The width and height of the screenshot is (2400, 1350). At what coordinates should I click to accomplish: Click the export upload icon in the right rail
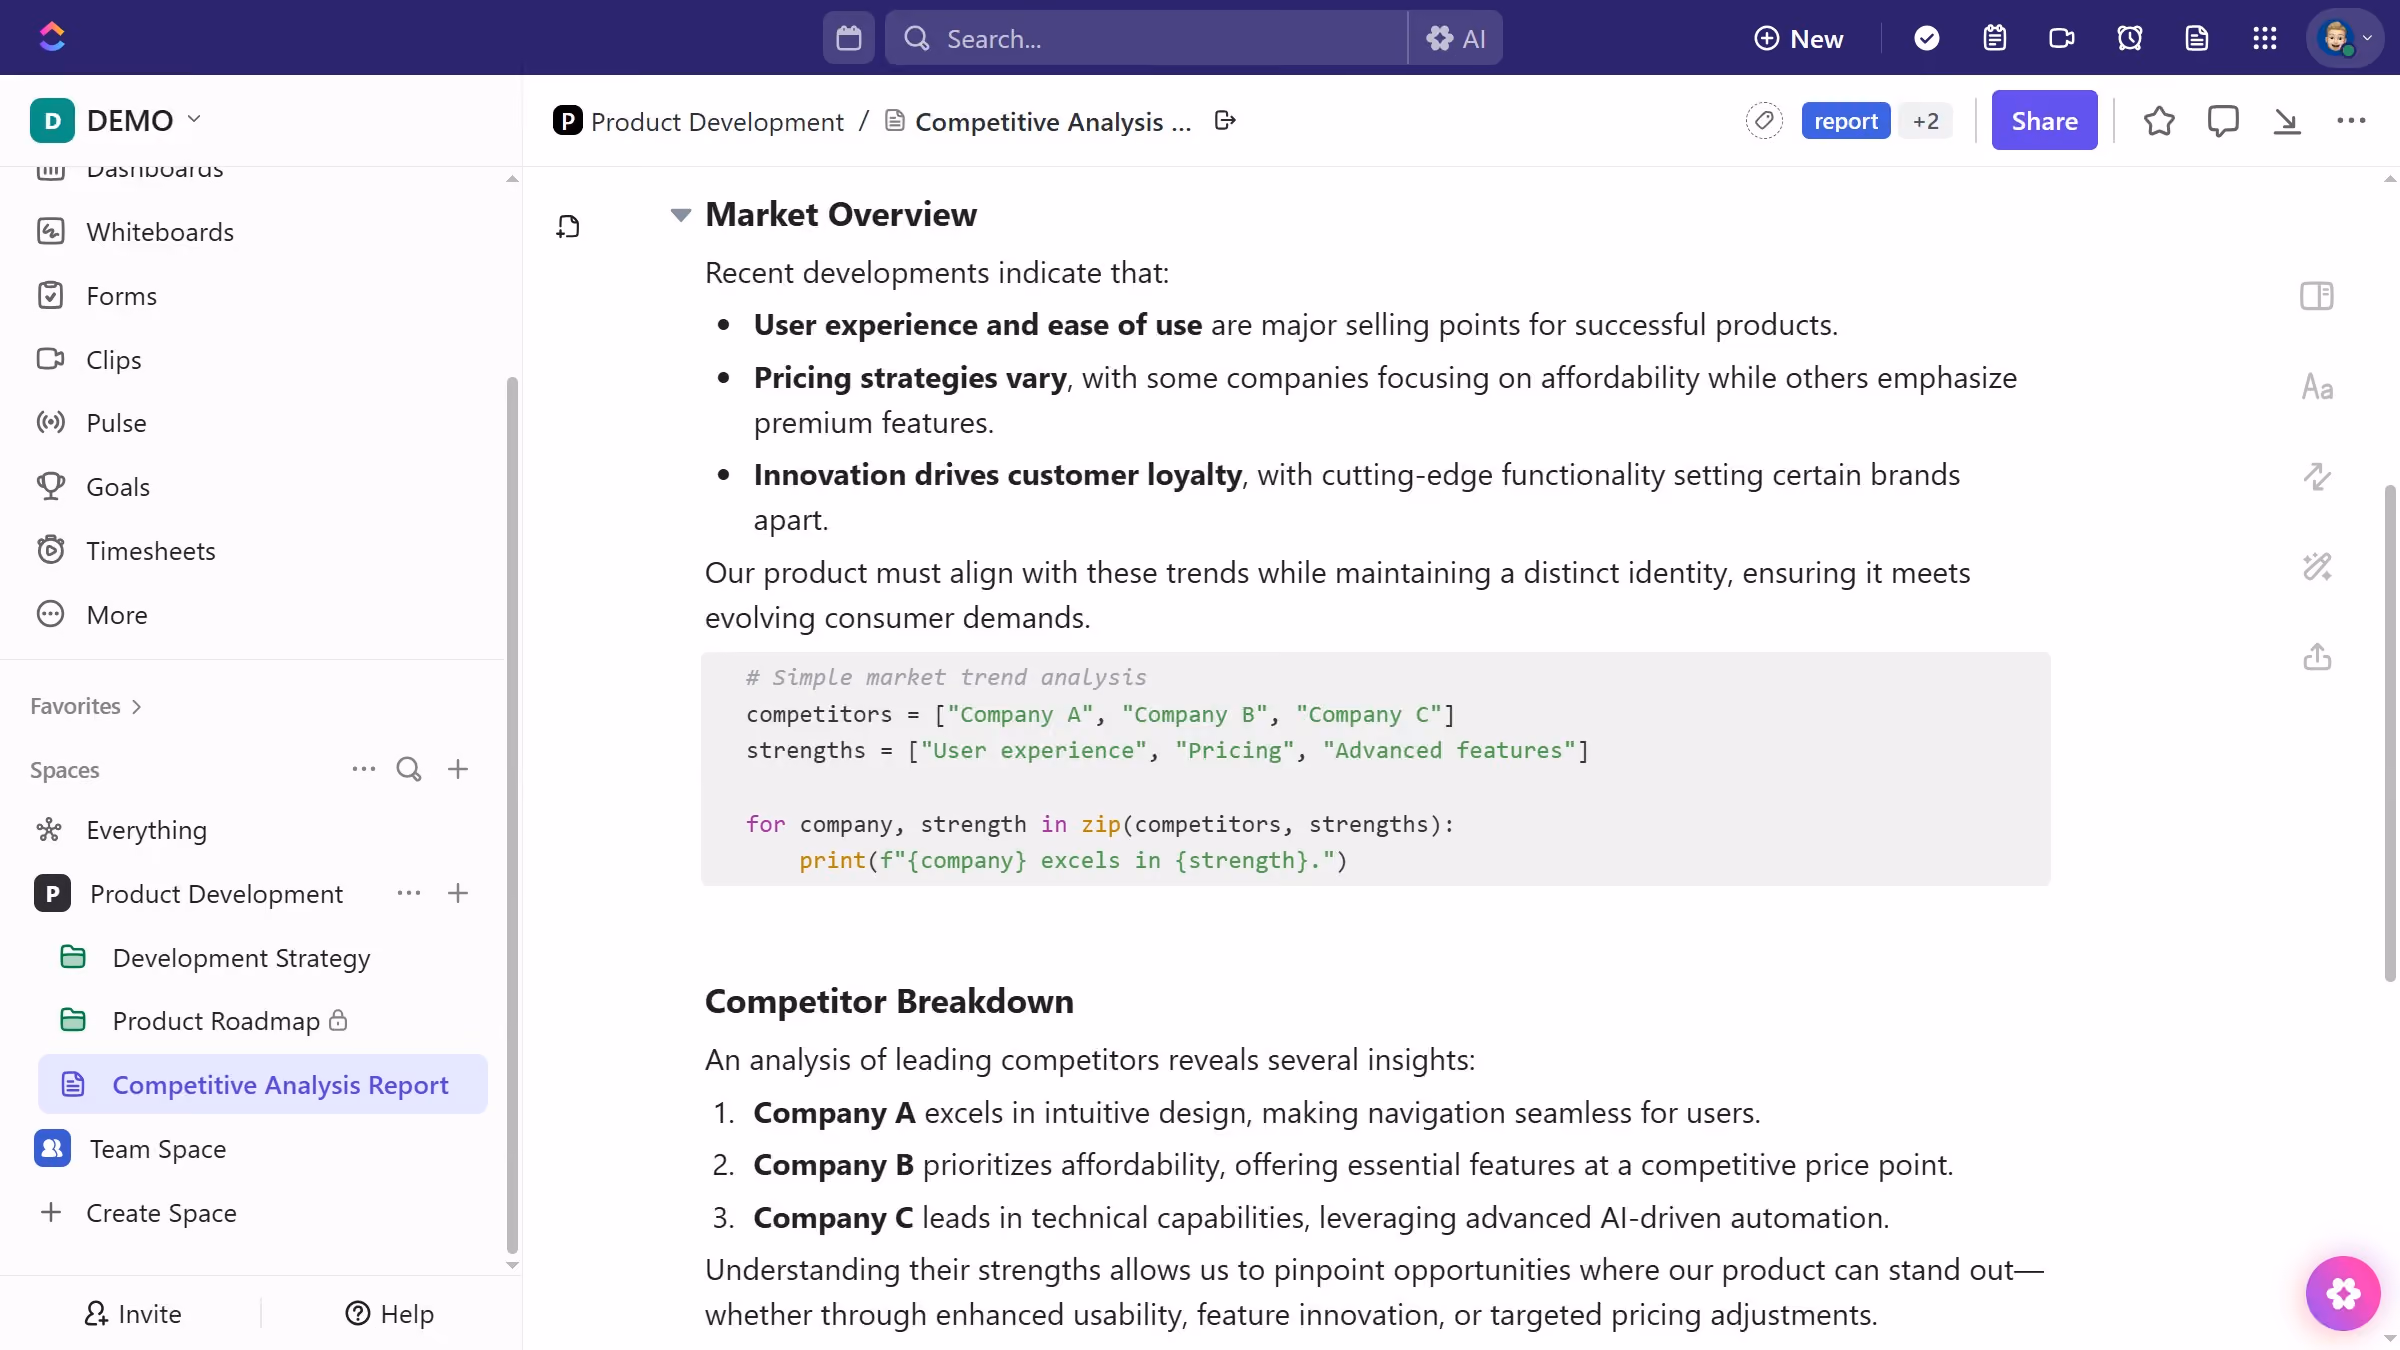[2317, 657]
